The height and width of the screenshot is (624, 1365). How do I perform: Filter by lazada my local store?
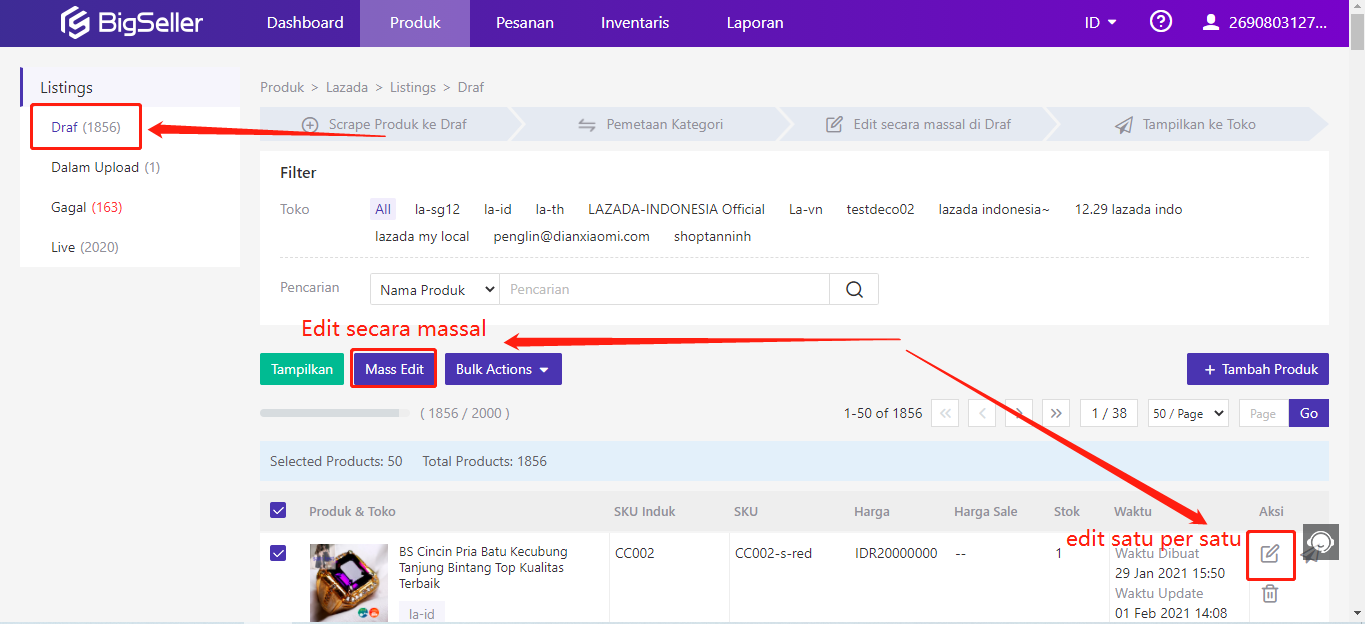point(422,236)
